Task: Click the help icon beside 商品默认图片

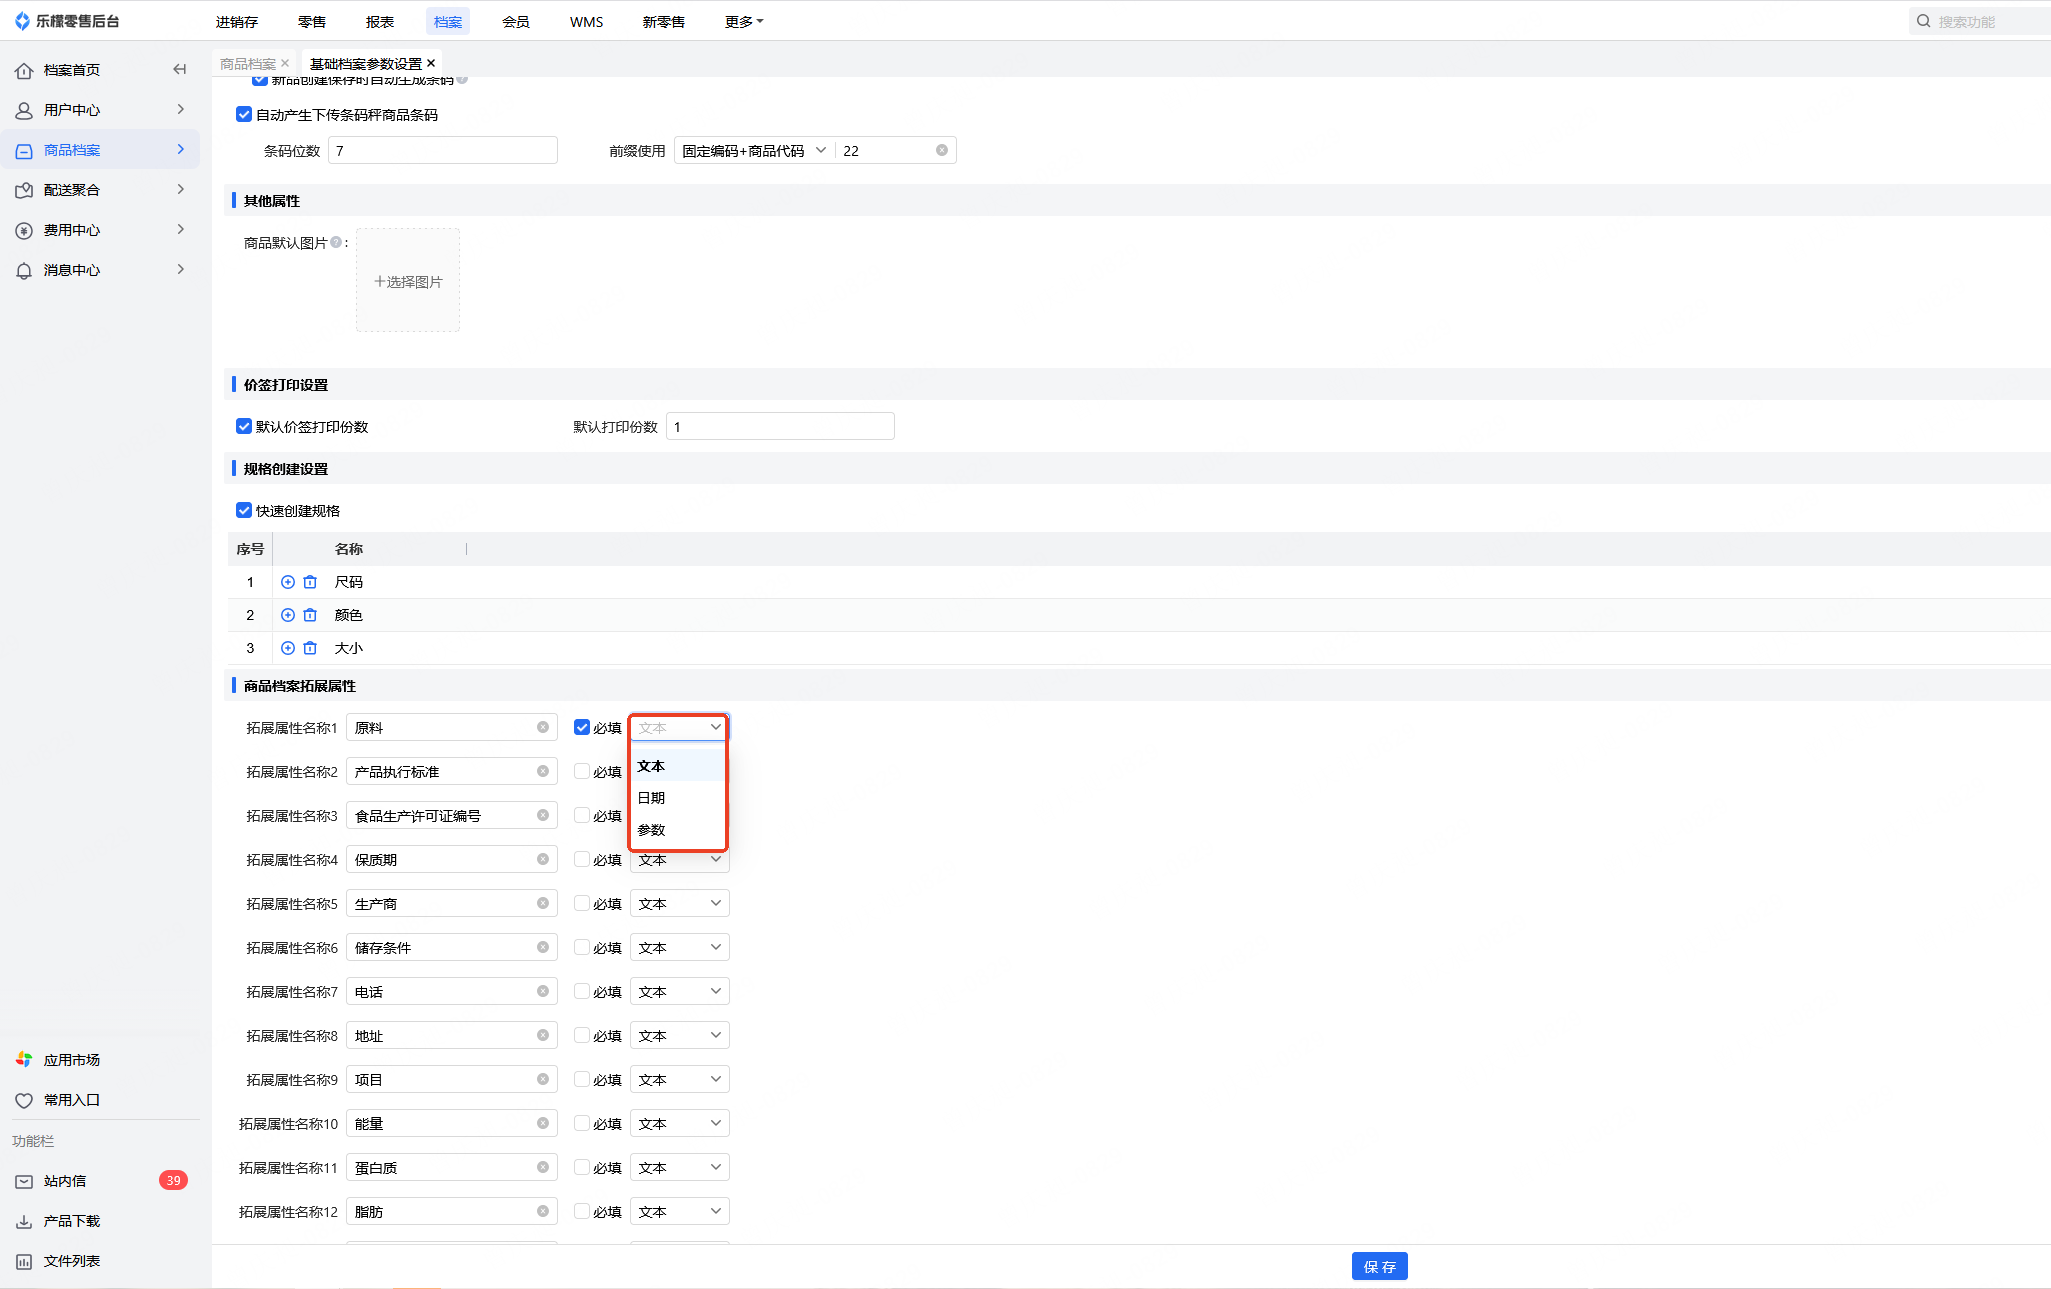Action: click(x=336, y=242)
